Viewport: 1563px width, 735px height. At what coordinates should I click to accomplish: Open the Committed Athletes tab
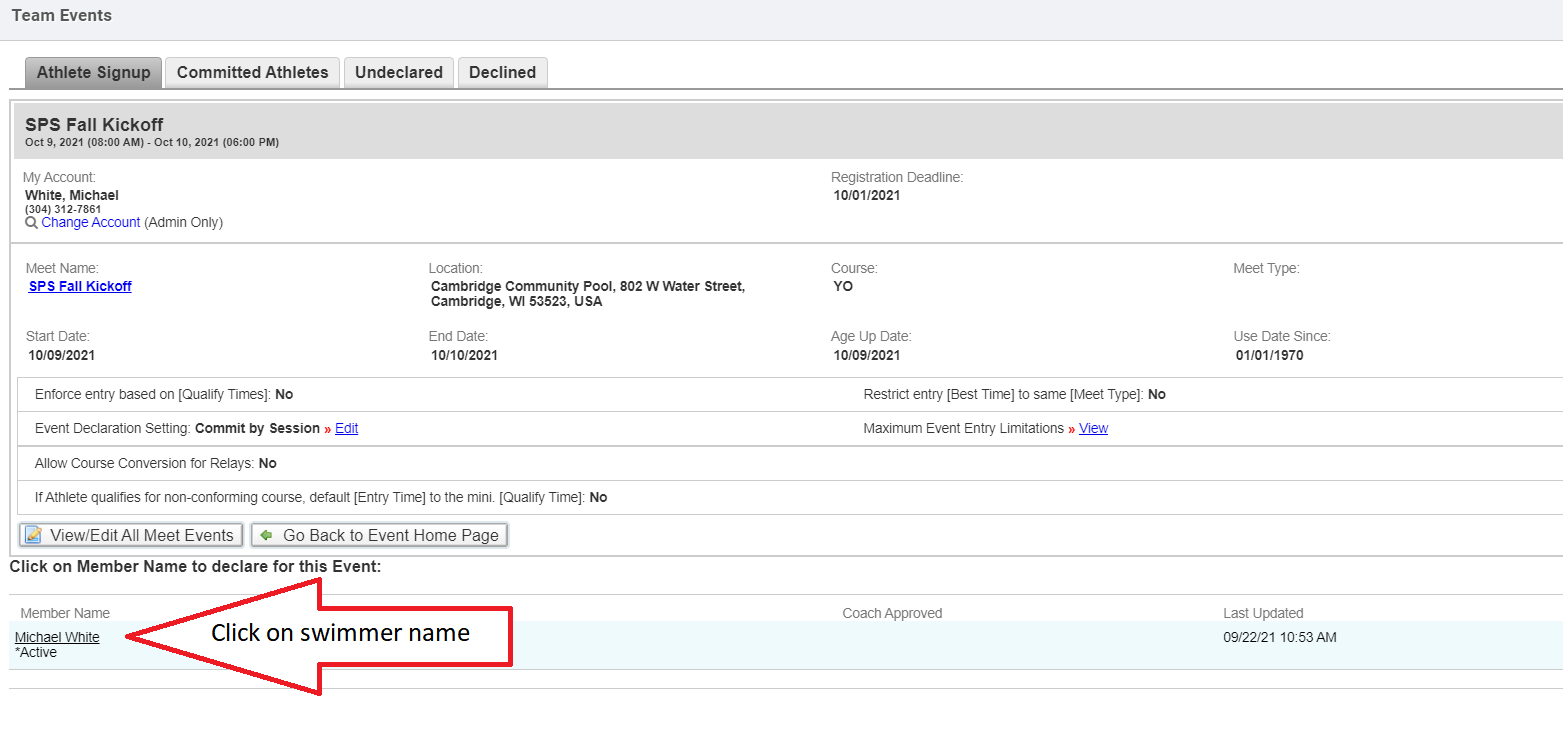pos(252,72)
